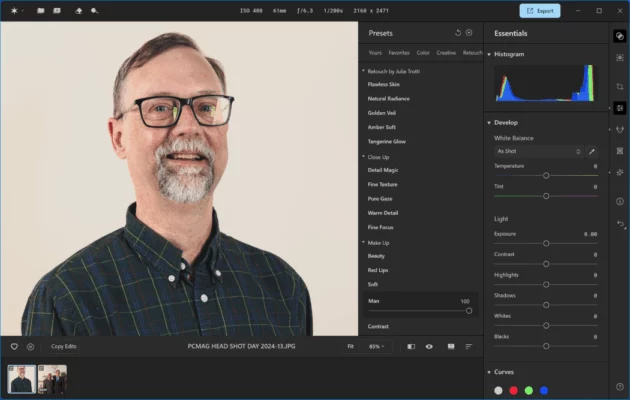Apply the Warm Detail preset
This screenshot has width=630, height=400.
382,213
